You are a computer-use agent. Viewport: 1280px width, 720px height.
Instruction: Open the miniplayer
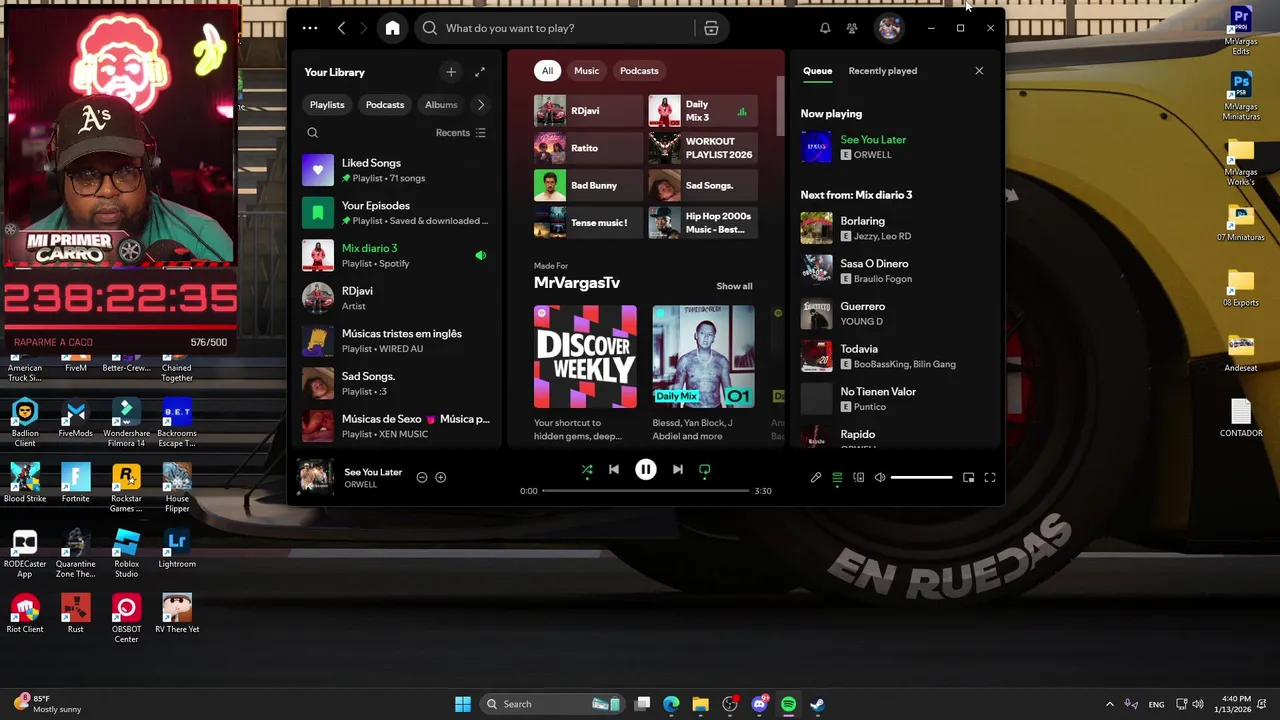[x=968, y=478]
